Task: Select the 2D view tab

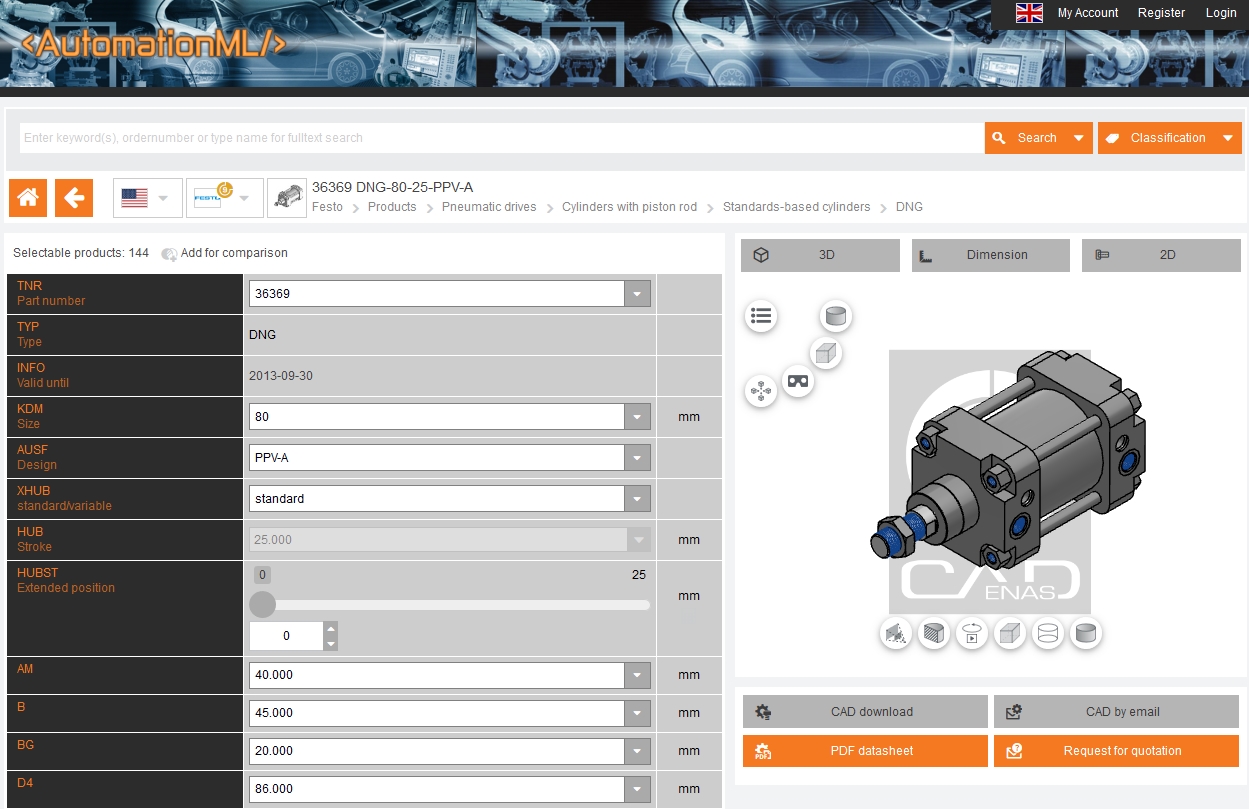Action: click(x=1160, y=255)
